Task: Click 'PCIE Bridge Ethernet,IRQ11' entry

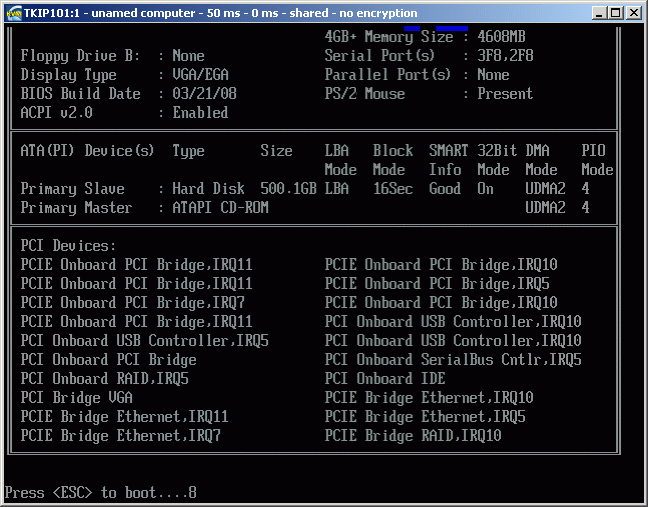Action: [124, 417]
